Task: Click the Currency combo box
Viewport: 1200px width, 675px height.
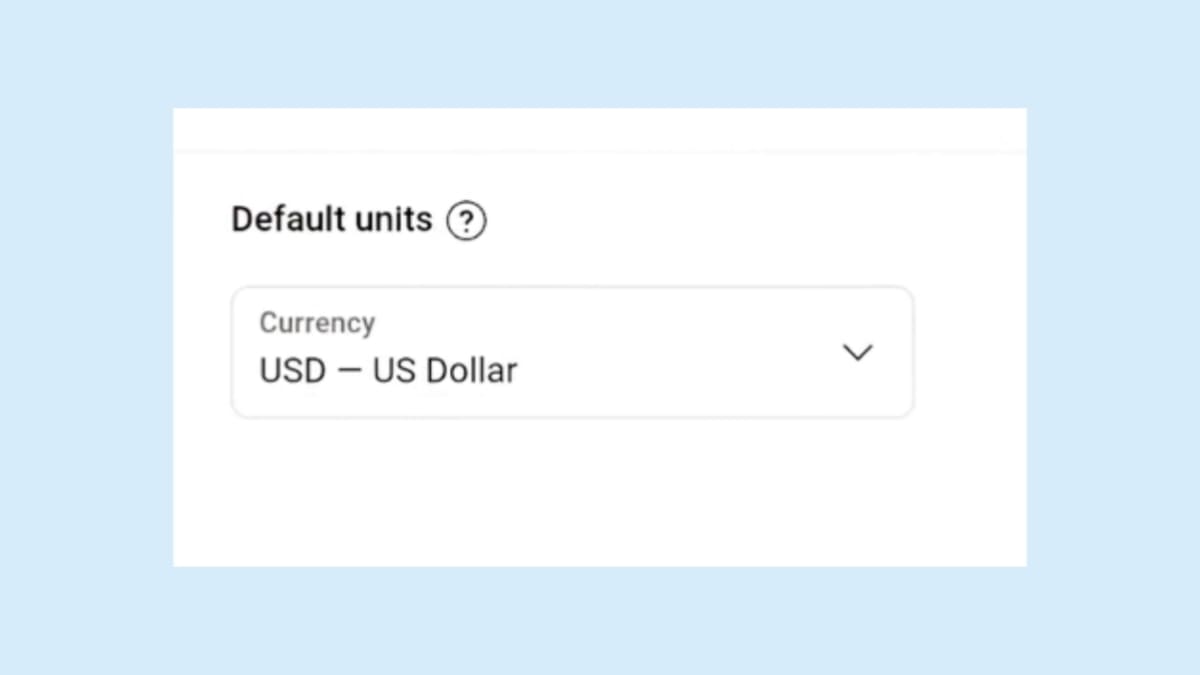Action: tap(572, 352)
